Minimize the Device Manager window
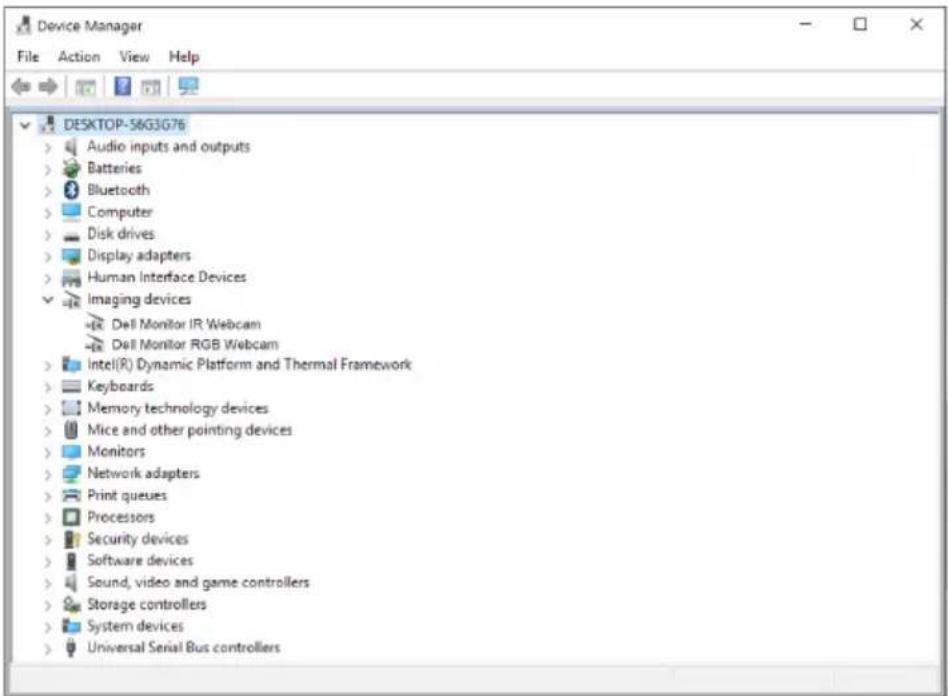This screenshot has height=696, width=948. (x=805, y=24)
